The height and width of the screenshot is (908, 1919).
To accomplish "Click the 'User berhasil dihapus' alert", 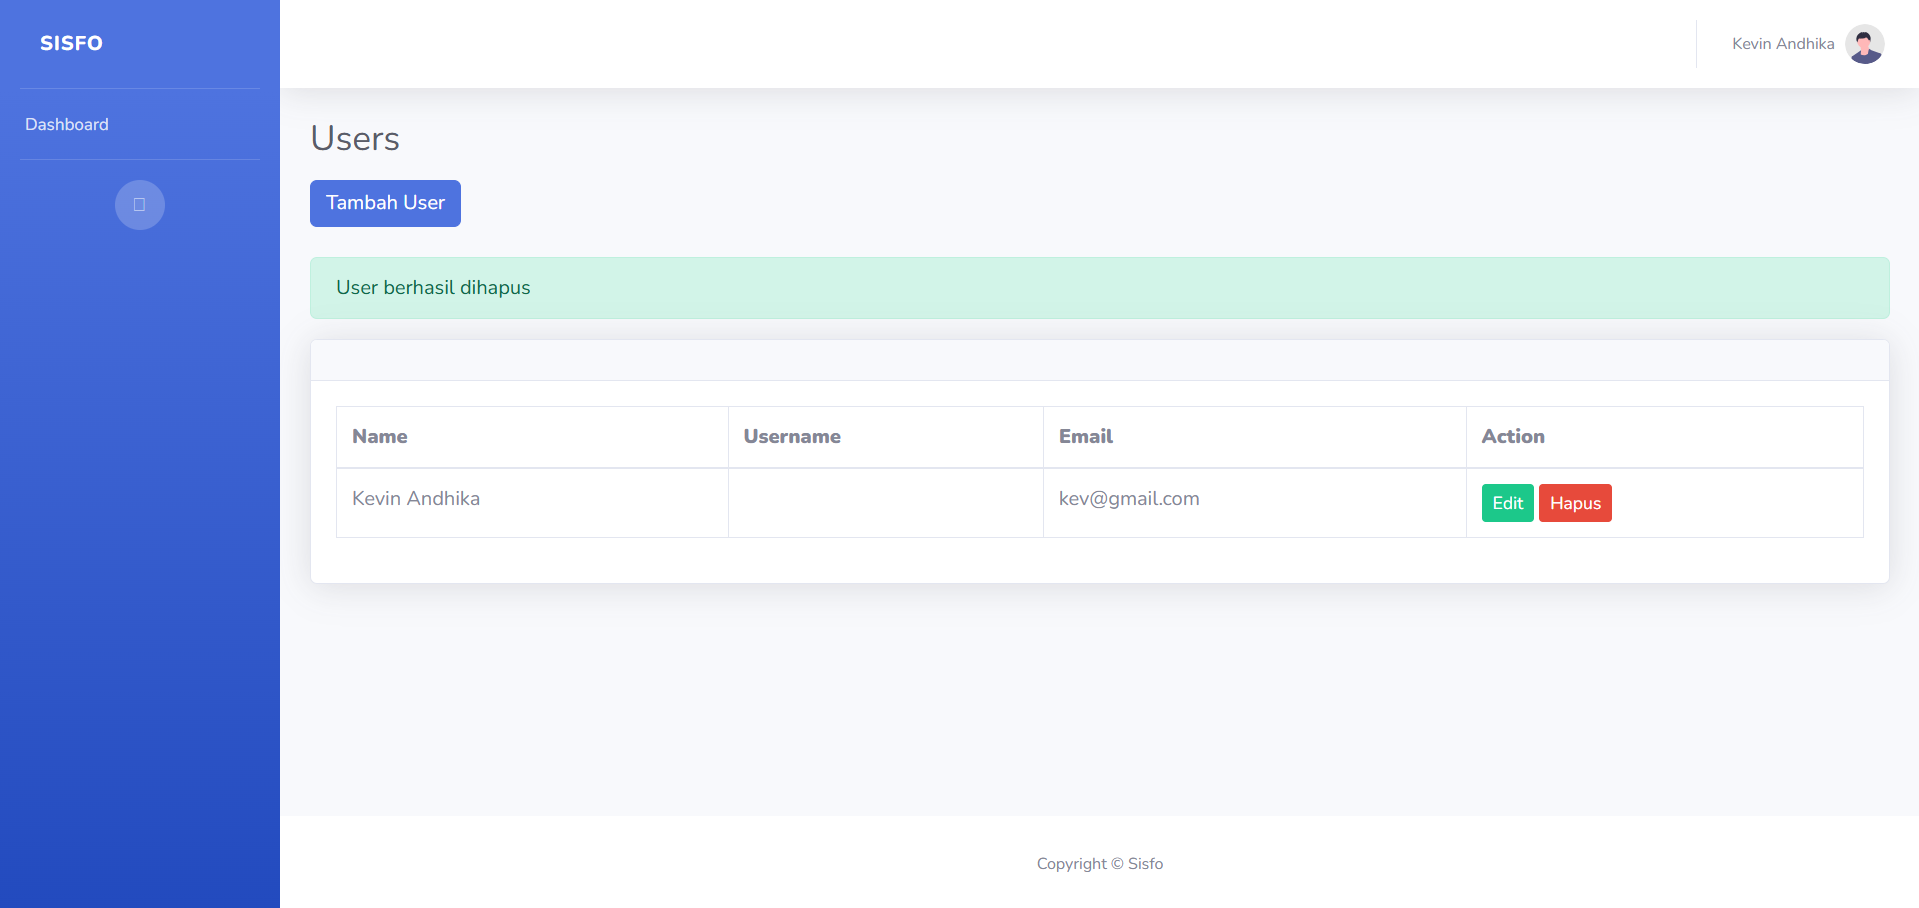I will point(1099,288).
